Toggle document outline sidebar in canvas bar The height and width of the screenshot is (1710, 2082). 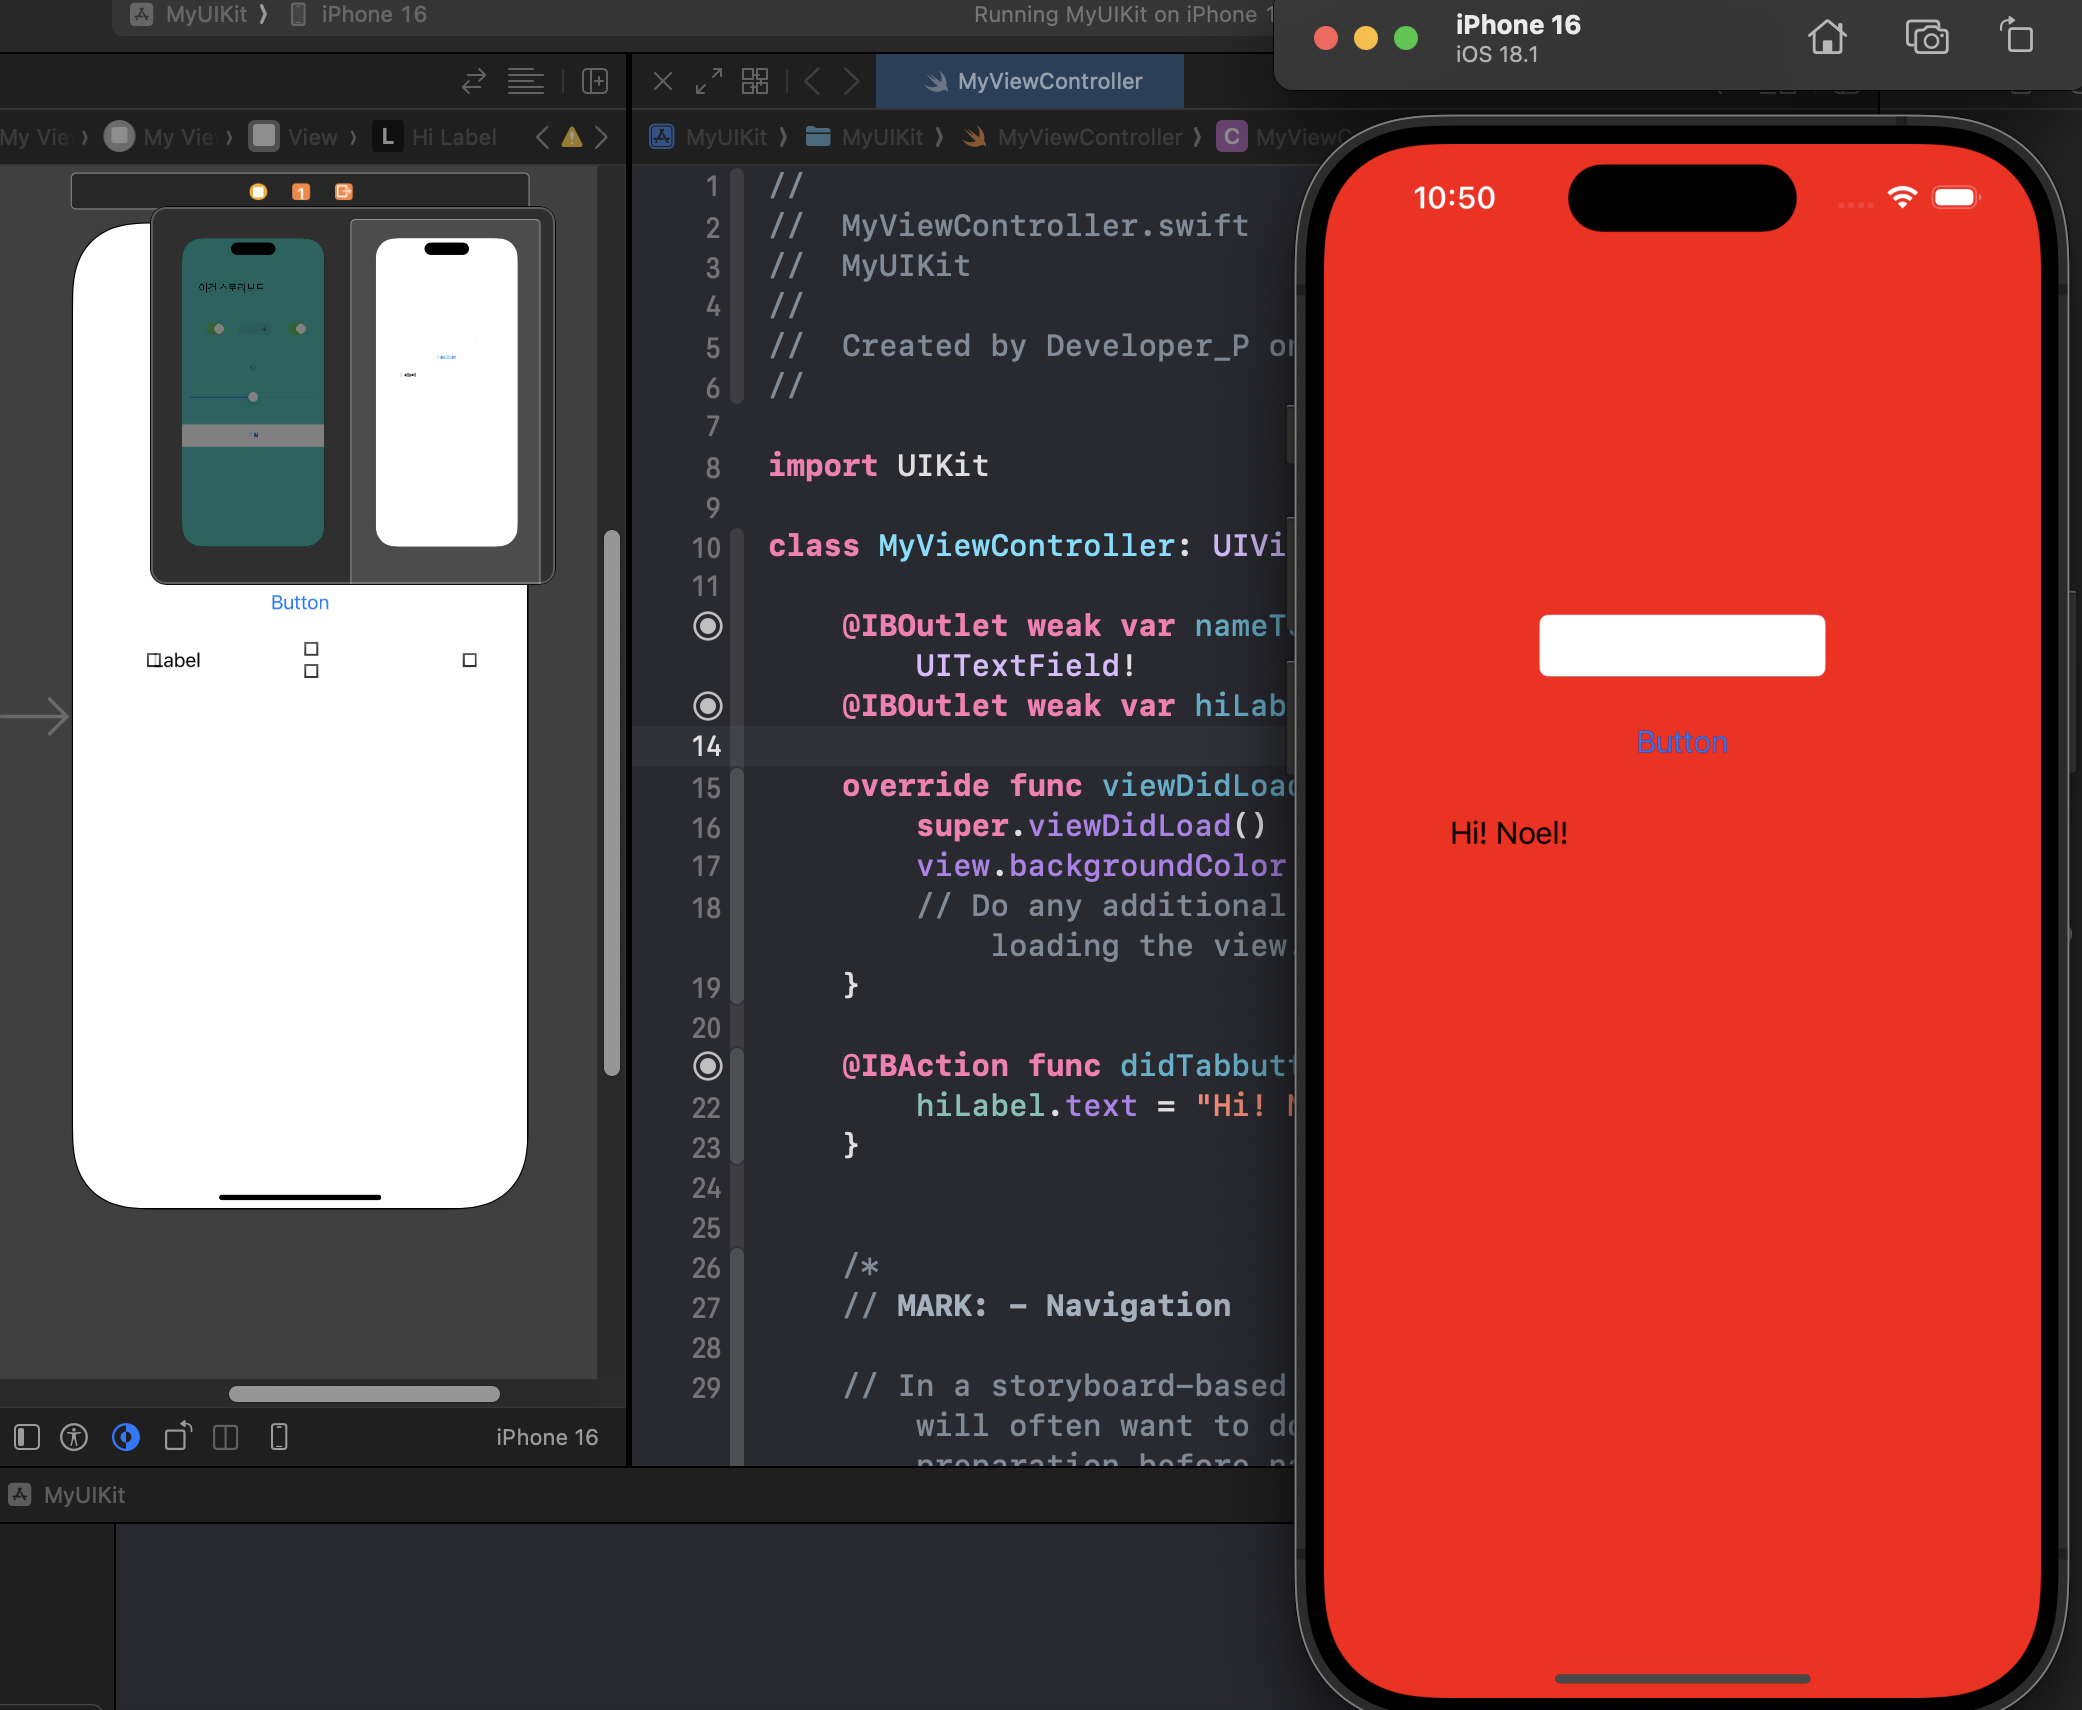[27, 1437]
